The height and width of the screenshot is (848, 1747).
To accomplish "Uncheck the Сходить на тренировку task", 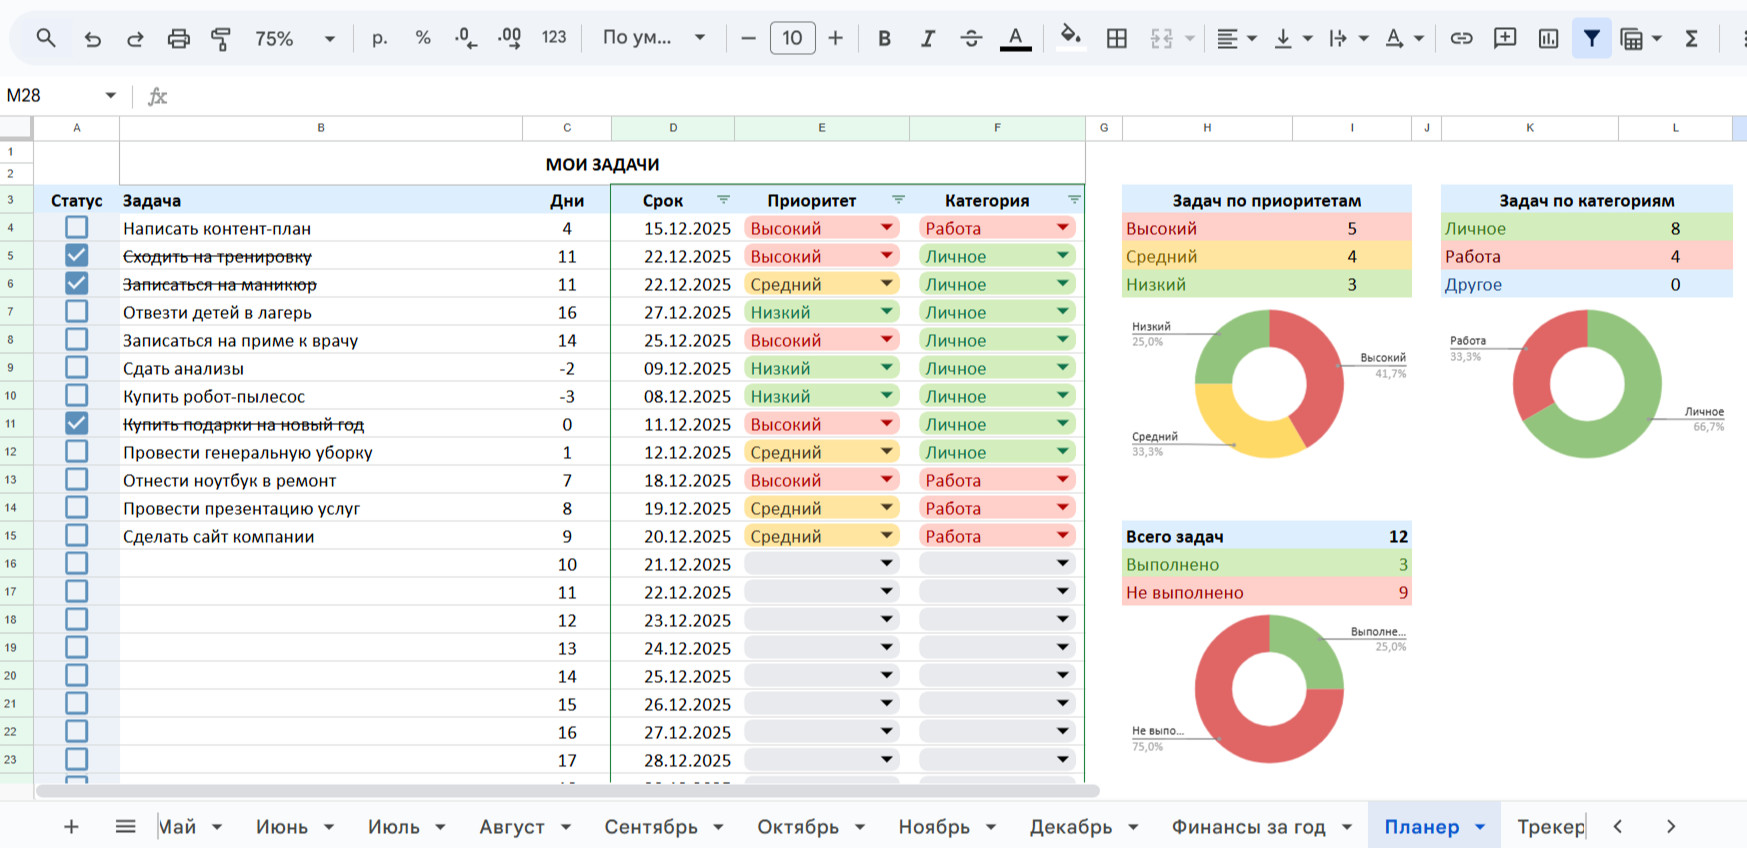I will point(76,256).
